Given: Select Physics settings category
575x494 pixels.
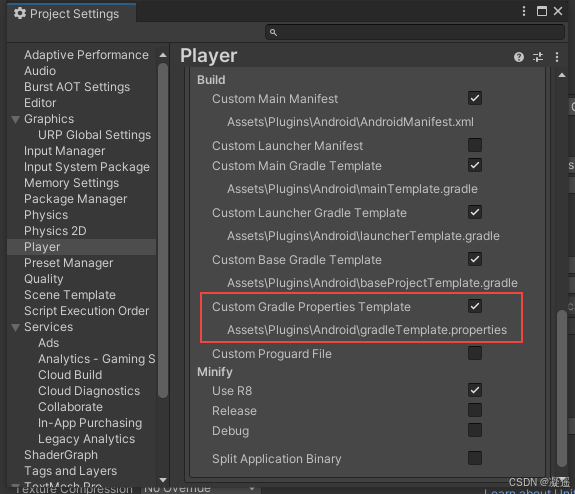Looking at the screenshot, I should click(46, 215).
